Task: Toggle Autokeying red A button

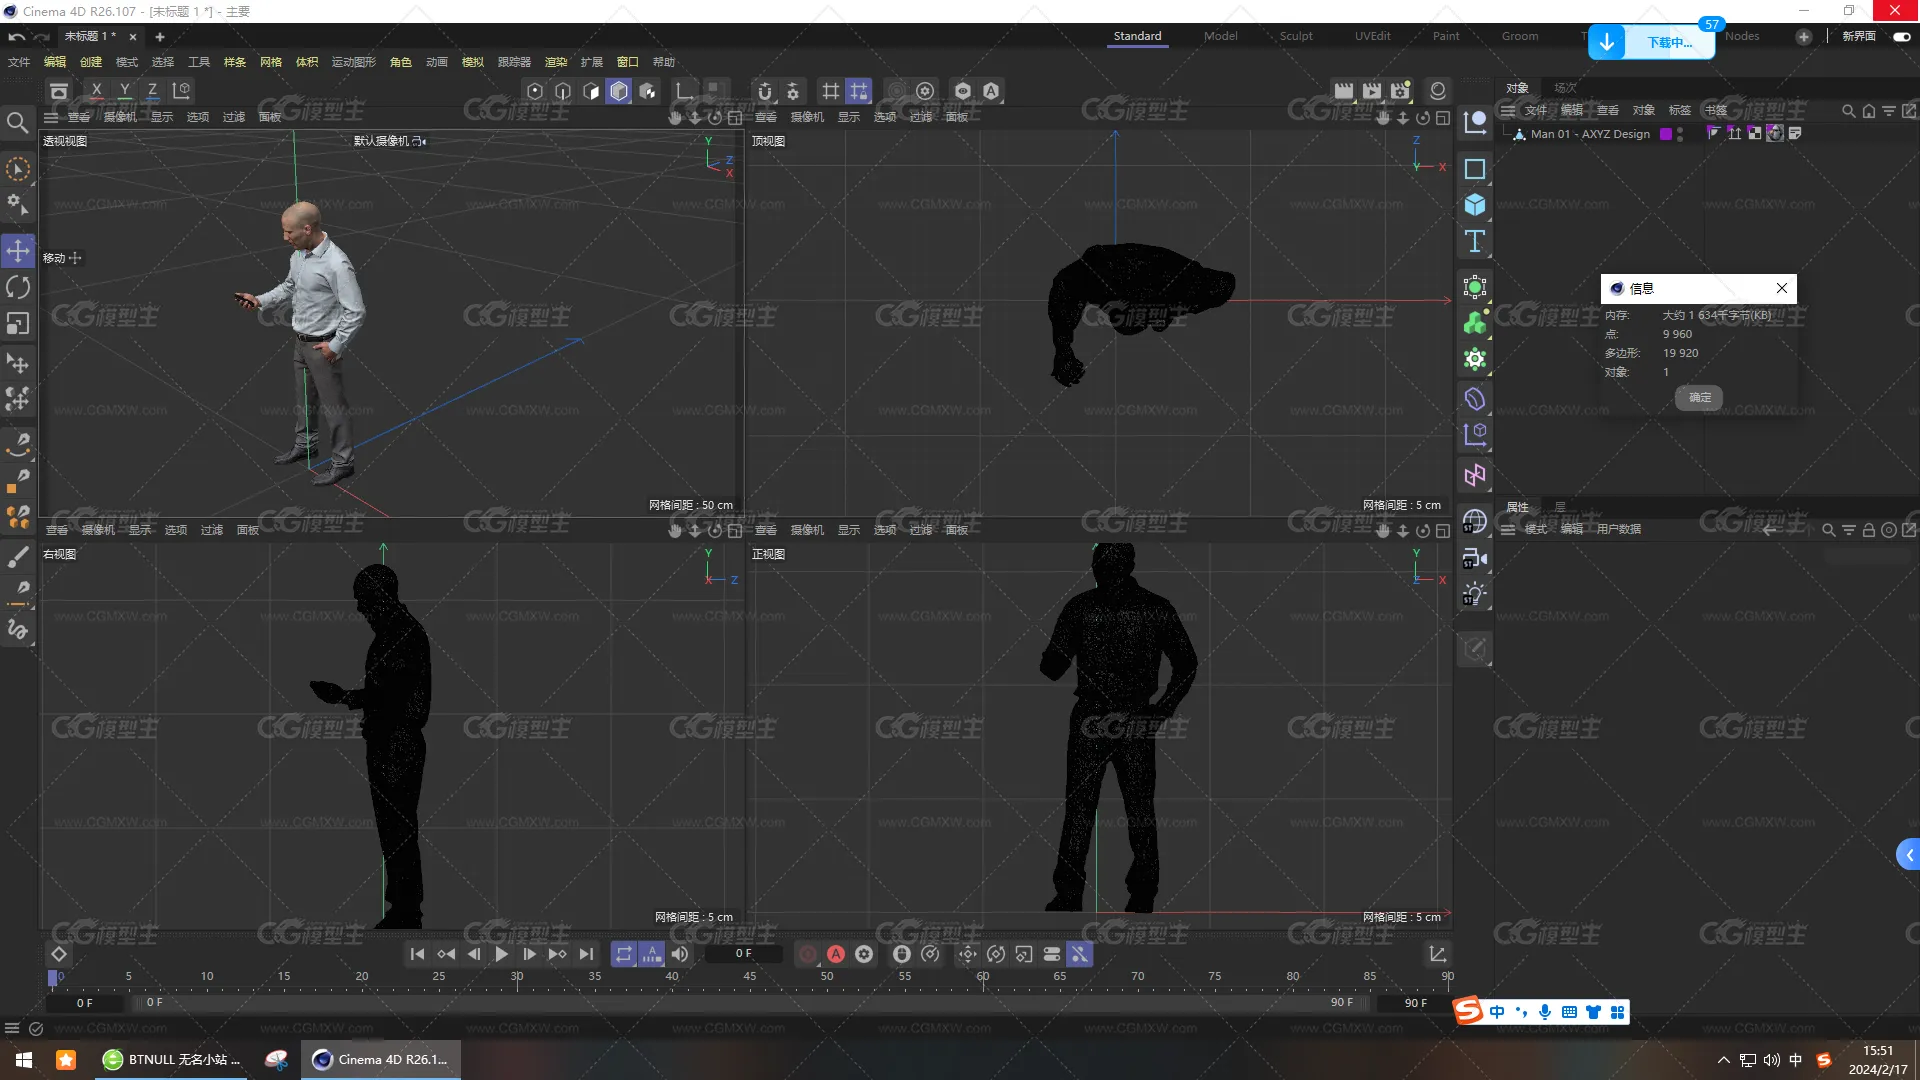Action: (x=836, y=954)
